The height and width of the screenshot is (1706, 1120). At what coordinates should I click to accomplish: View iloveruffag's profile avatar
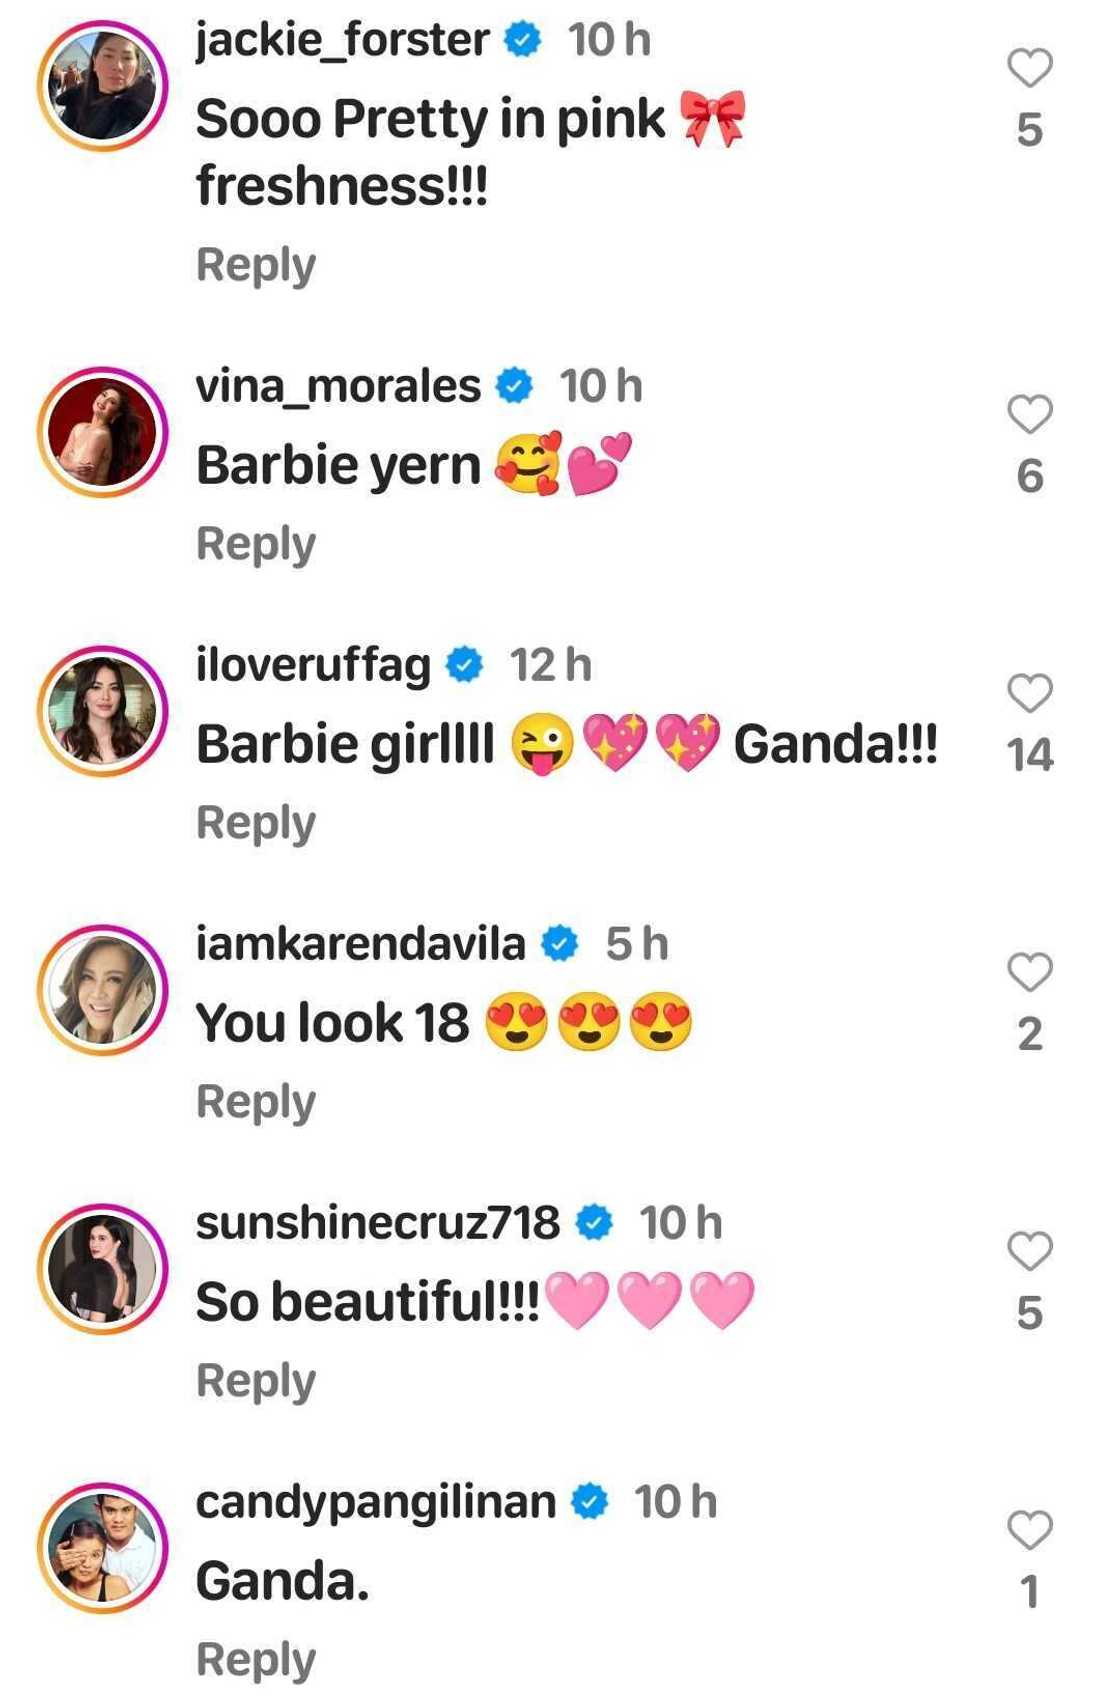103,711
